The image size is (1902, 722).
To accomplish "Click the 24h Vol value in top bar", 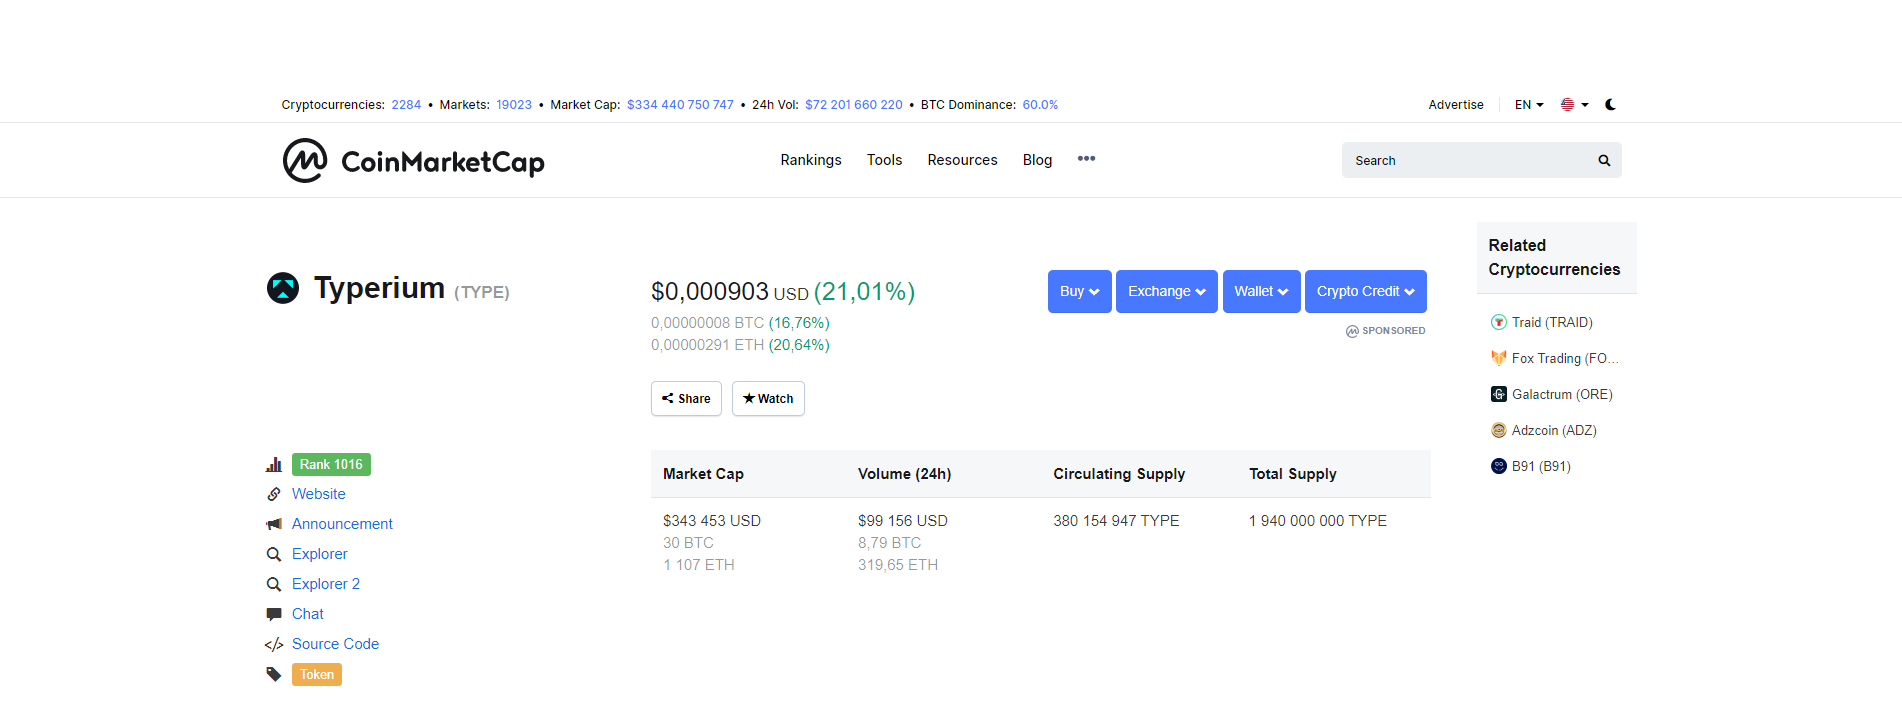I will [x=854, y=104].
